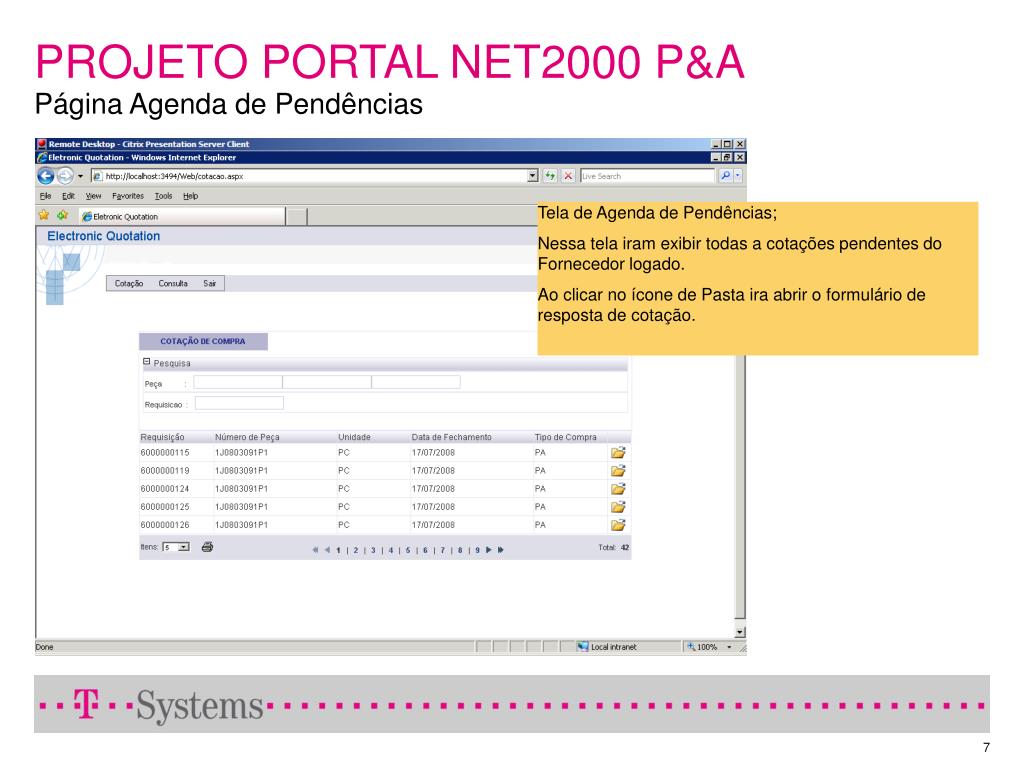The image size is (1024, 768).
Task: Go to results page 3
Action: coord(374,551)
